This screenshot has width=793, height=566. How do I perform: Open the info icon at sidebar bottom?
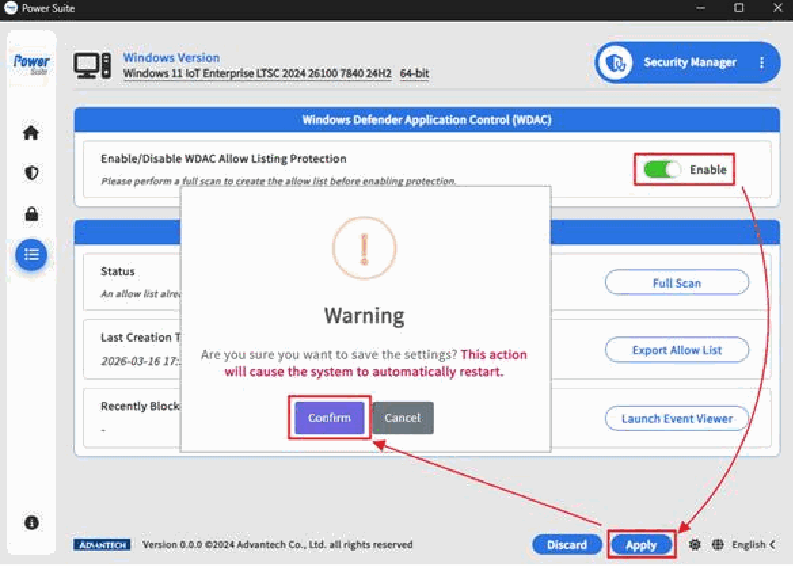(x=31, y=522)
